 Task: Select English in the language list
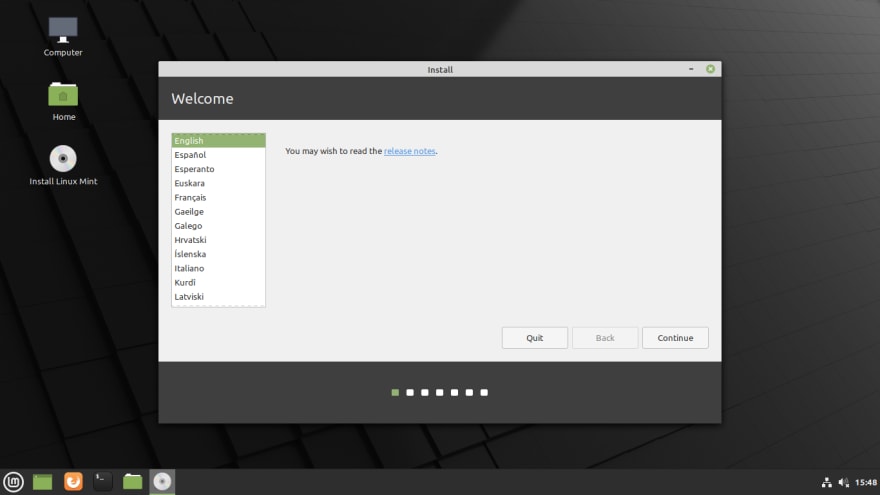218,141
